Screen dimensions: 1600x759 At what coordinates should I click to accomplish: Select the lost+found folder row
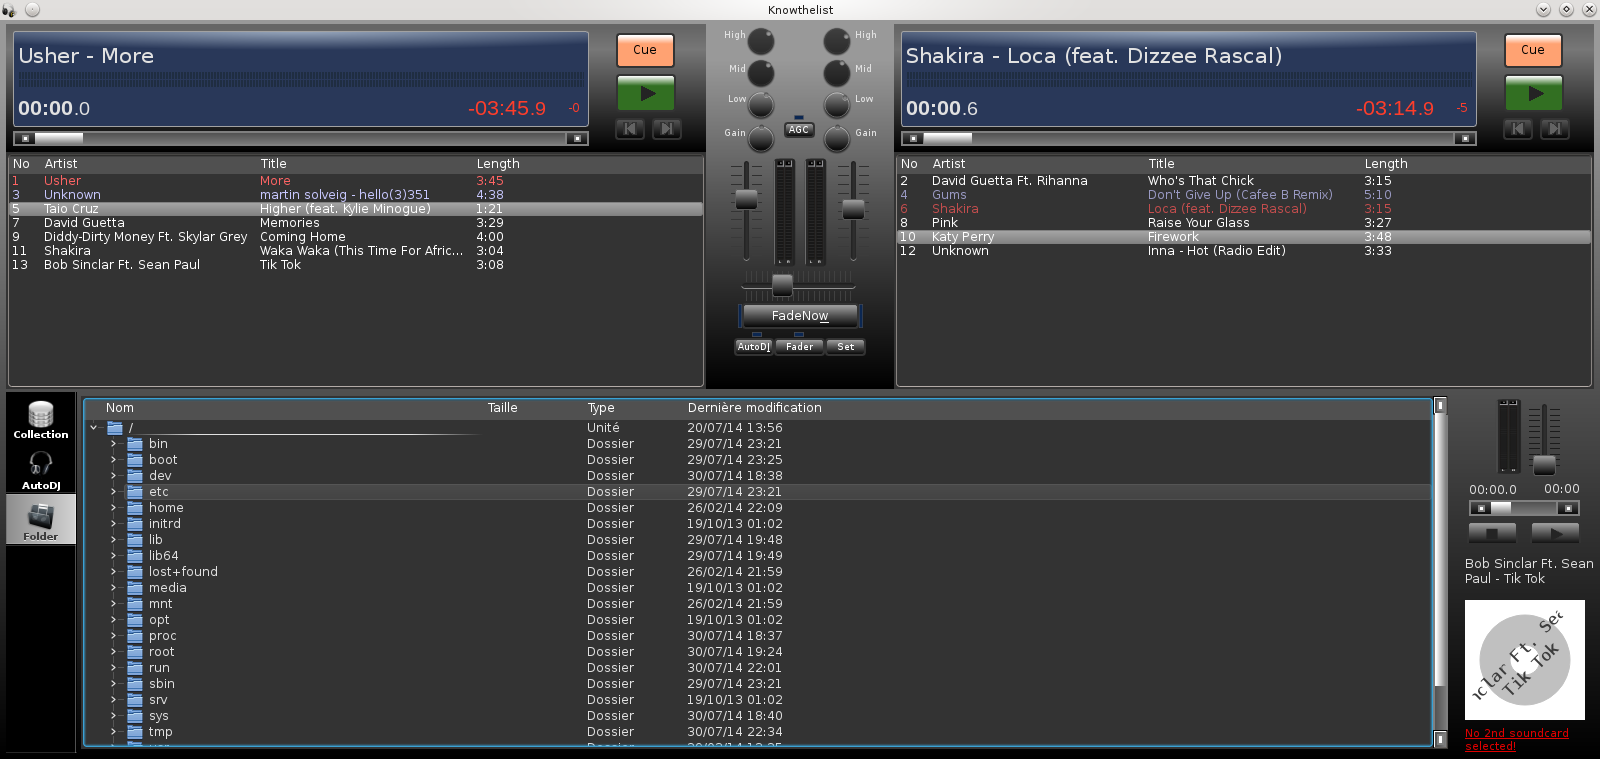tap(758, 572)
